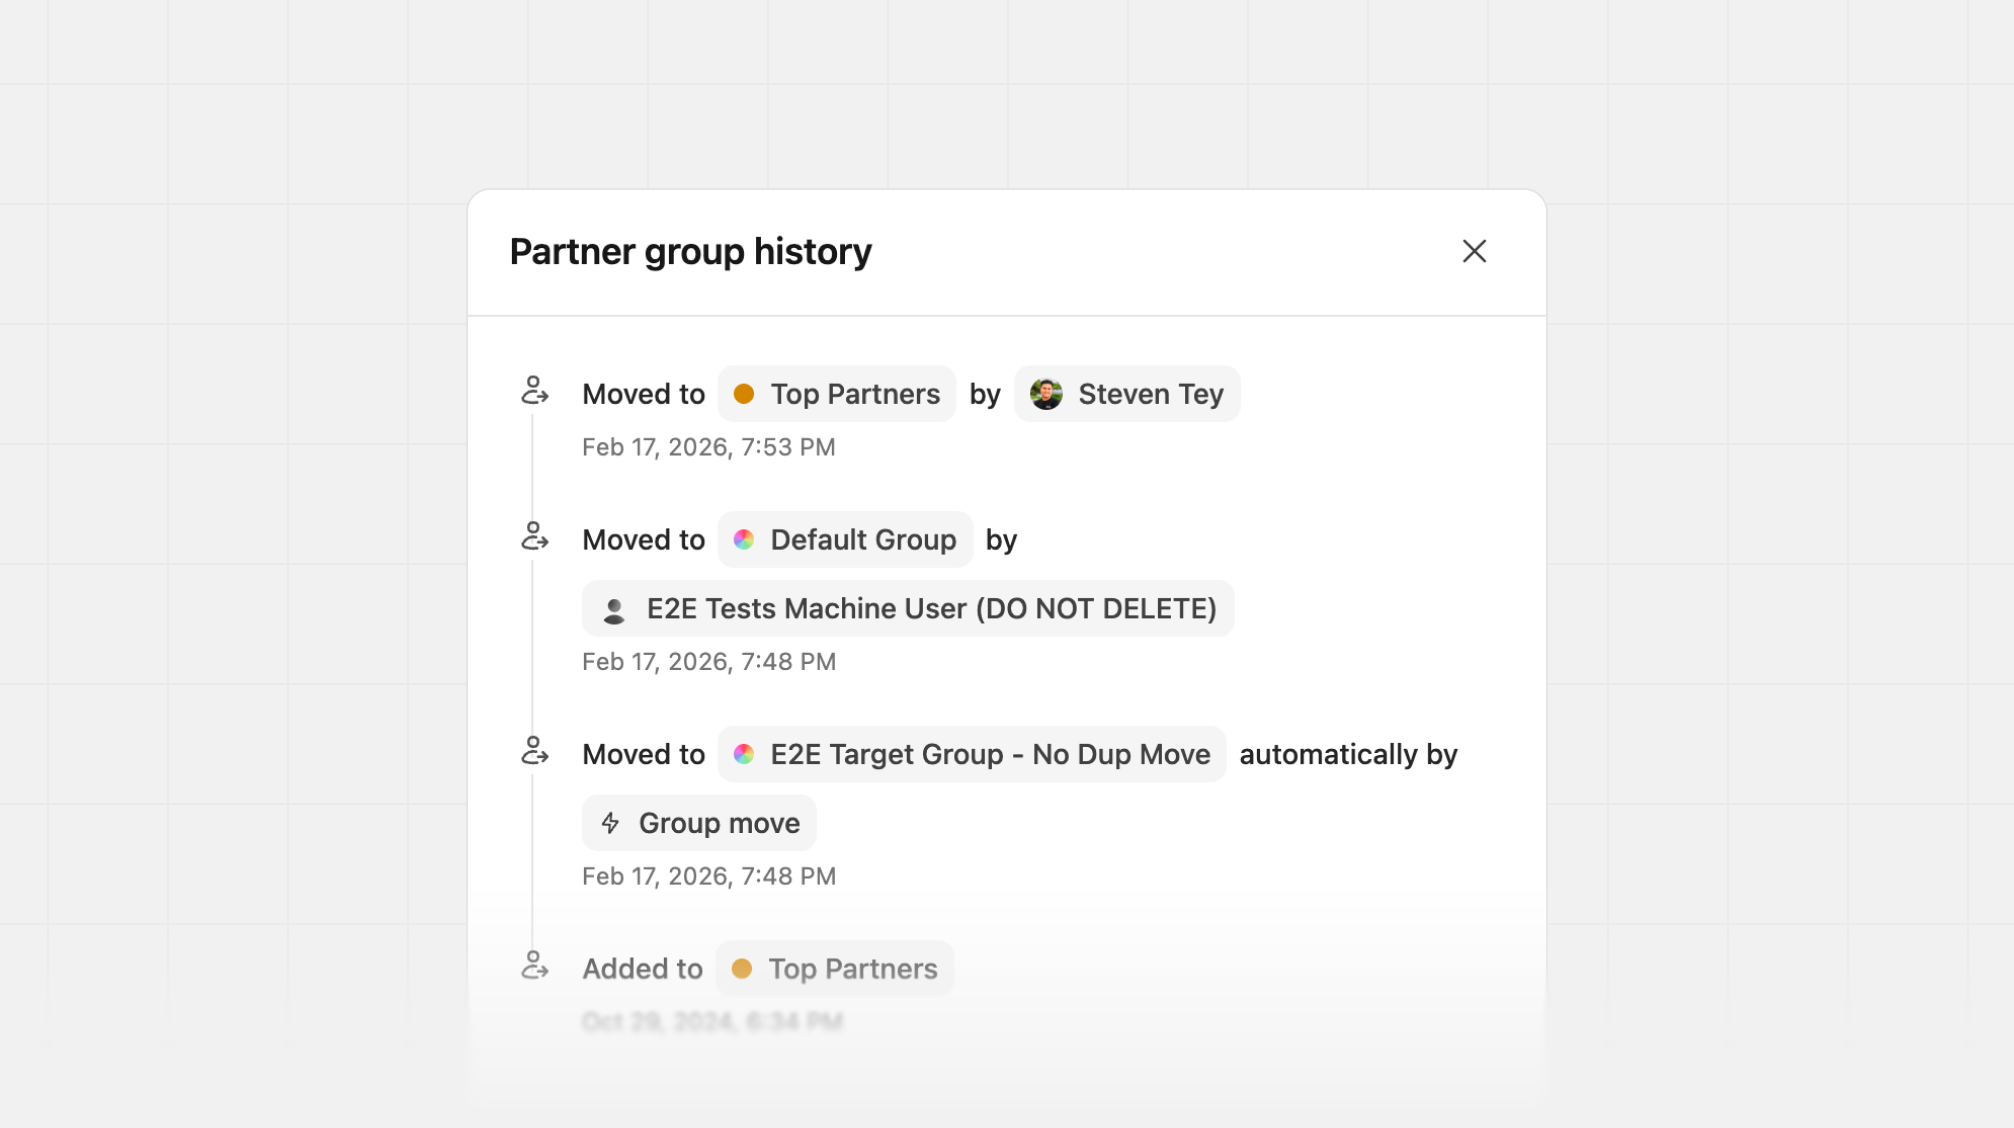Click the Steven Tey name chip
The image size is (2014, 1128).
[x=1127, y=393]
